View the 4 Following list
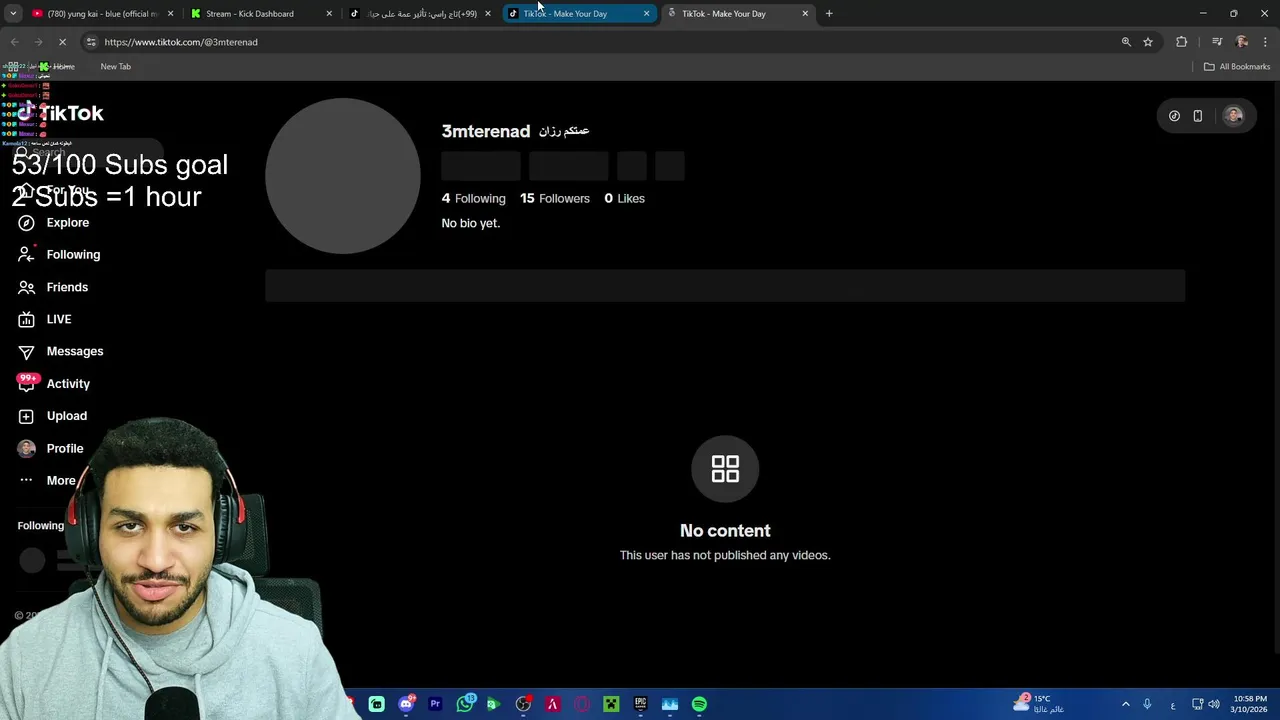Viewport: 1280px width, 720px height. tap(474, 198)
